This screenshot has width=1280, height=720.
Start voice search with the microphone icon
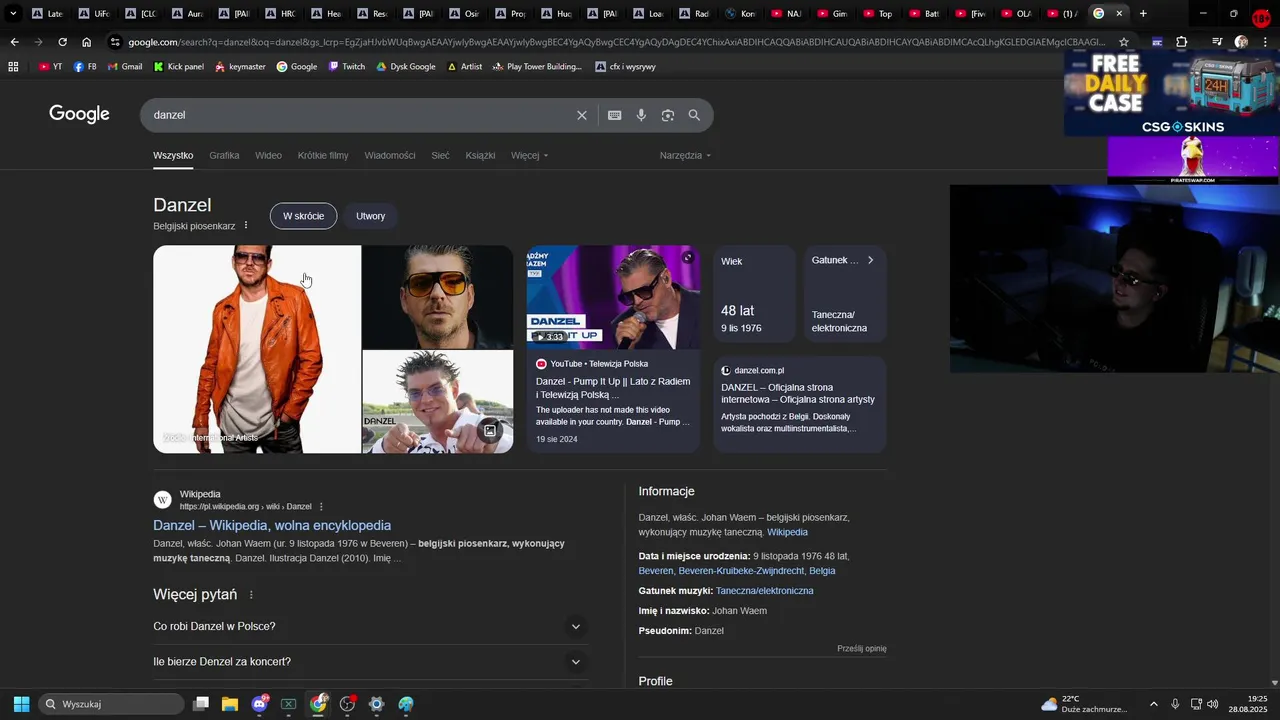pyautogui.click(x=641, y=115)
